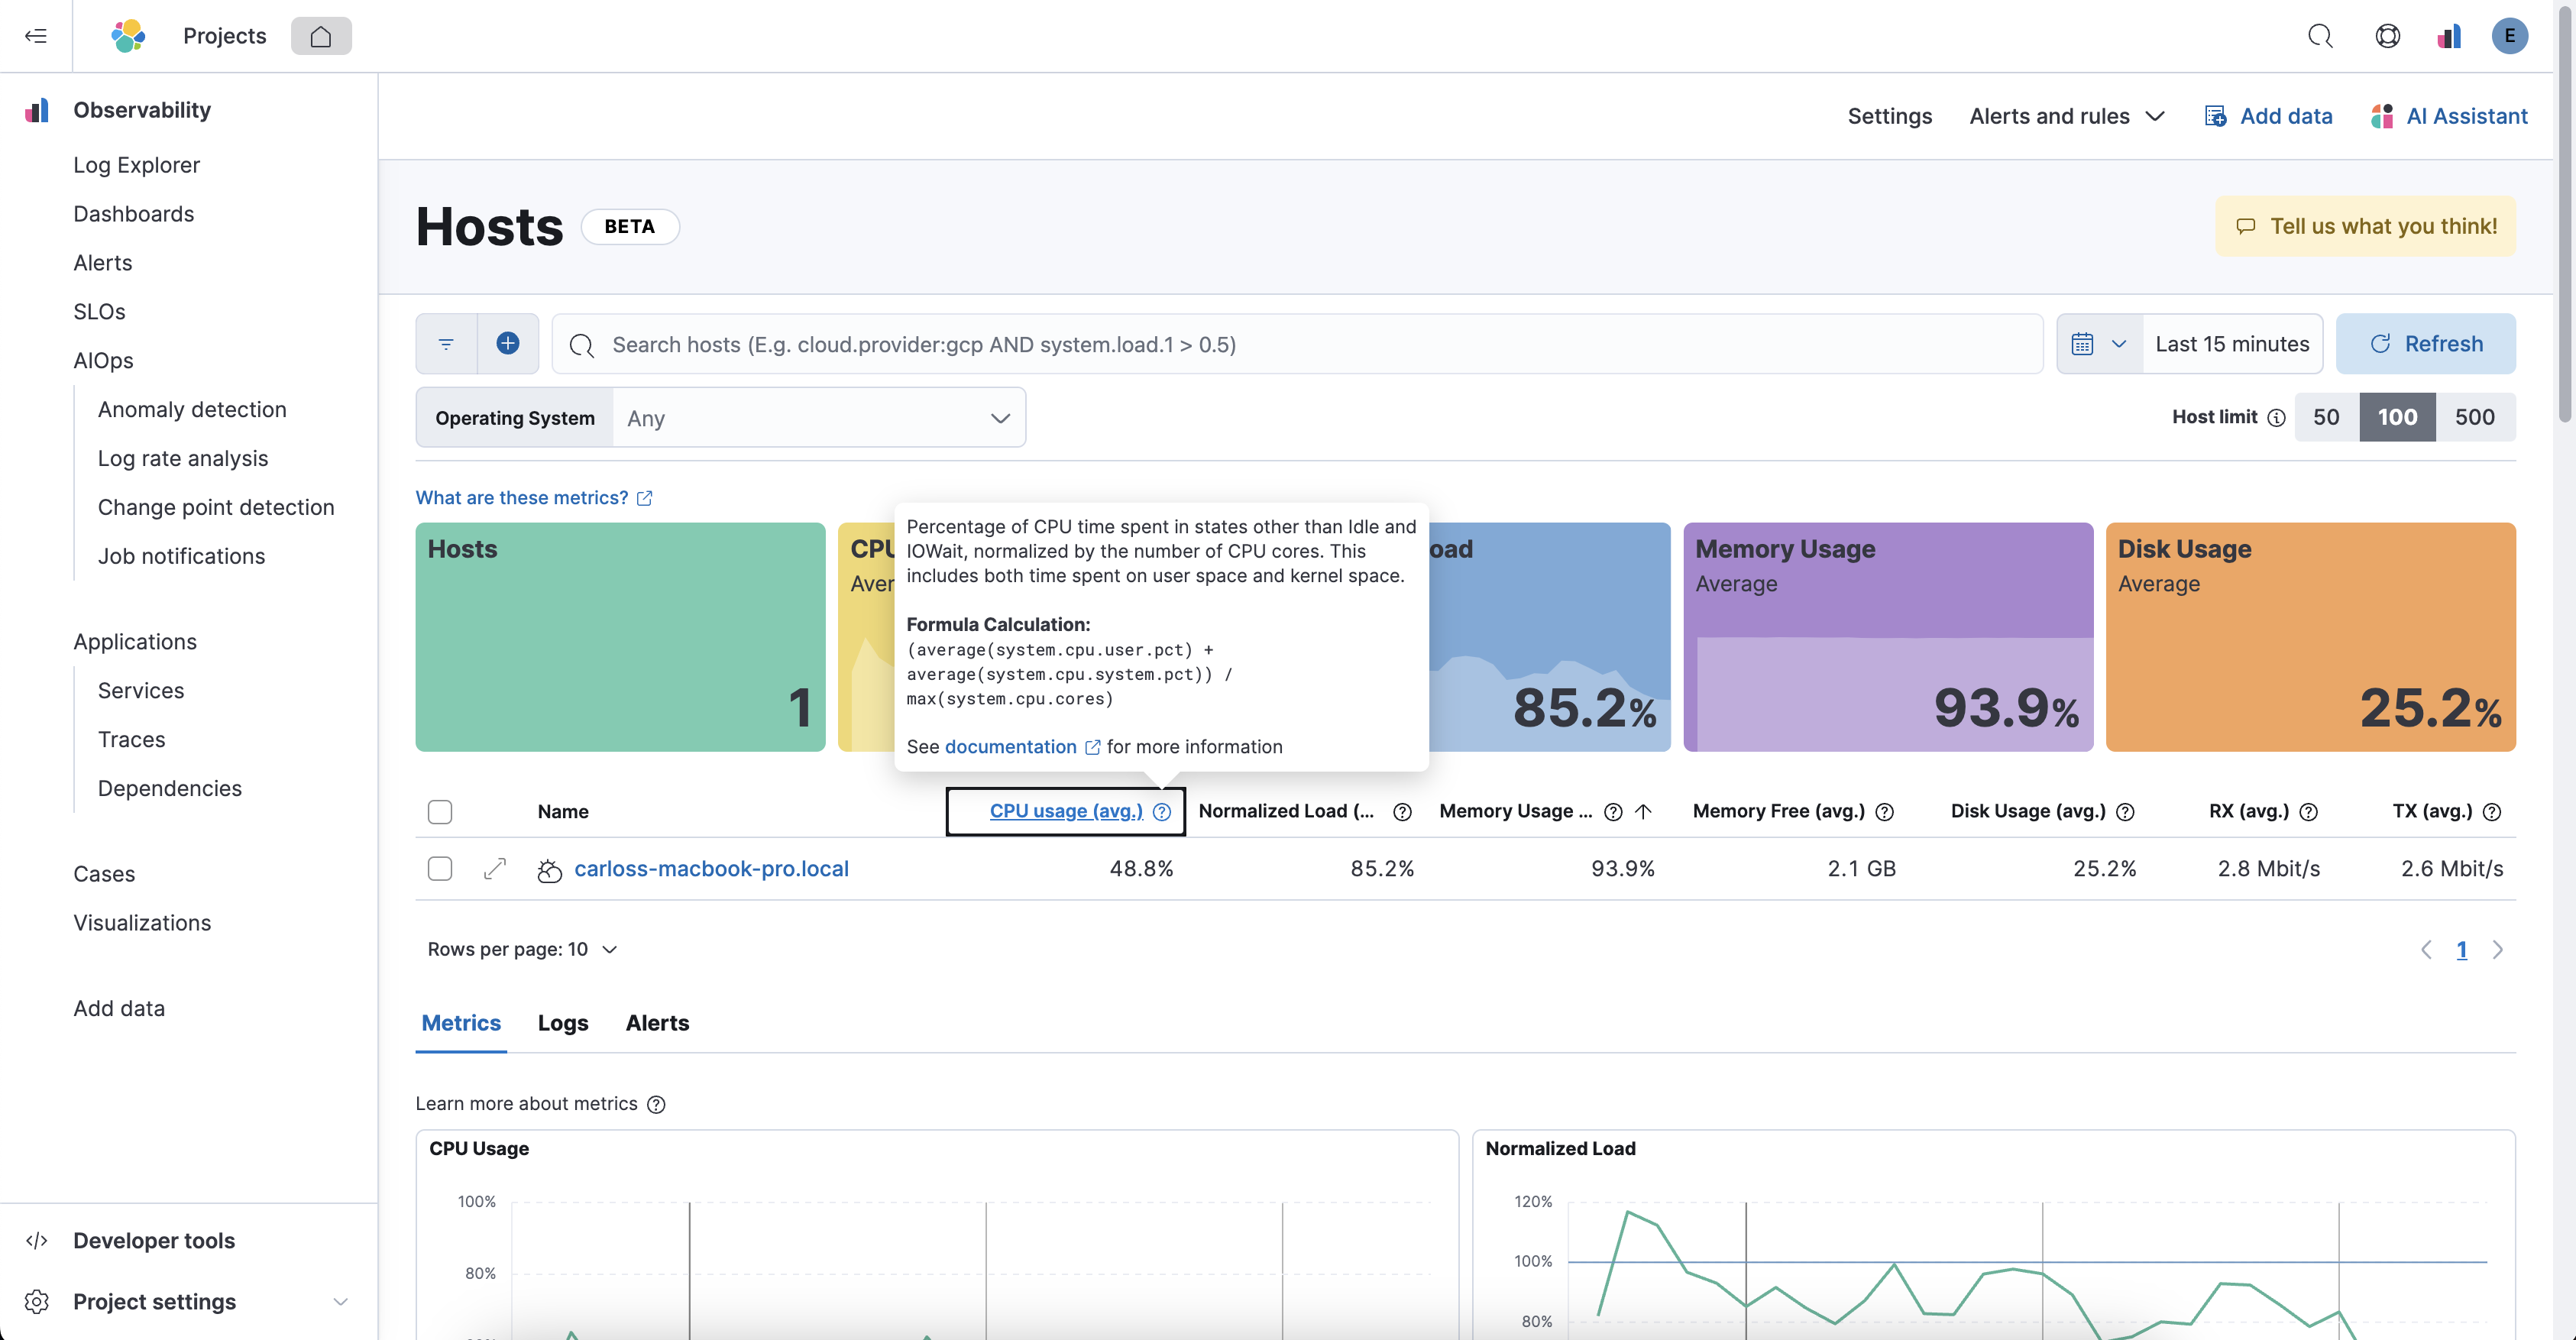Click RX (avg.) help icon
This screenshot has height=1340, width=2576.
click(x=2309, y=812)
